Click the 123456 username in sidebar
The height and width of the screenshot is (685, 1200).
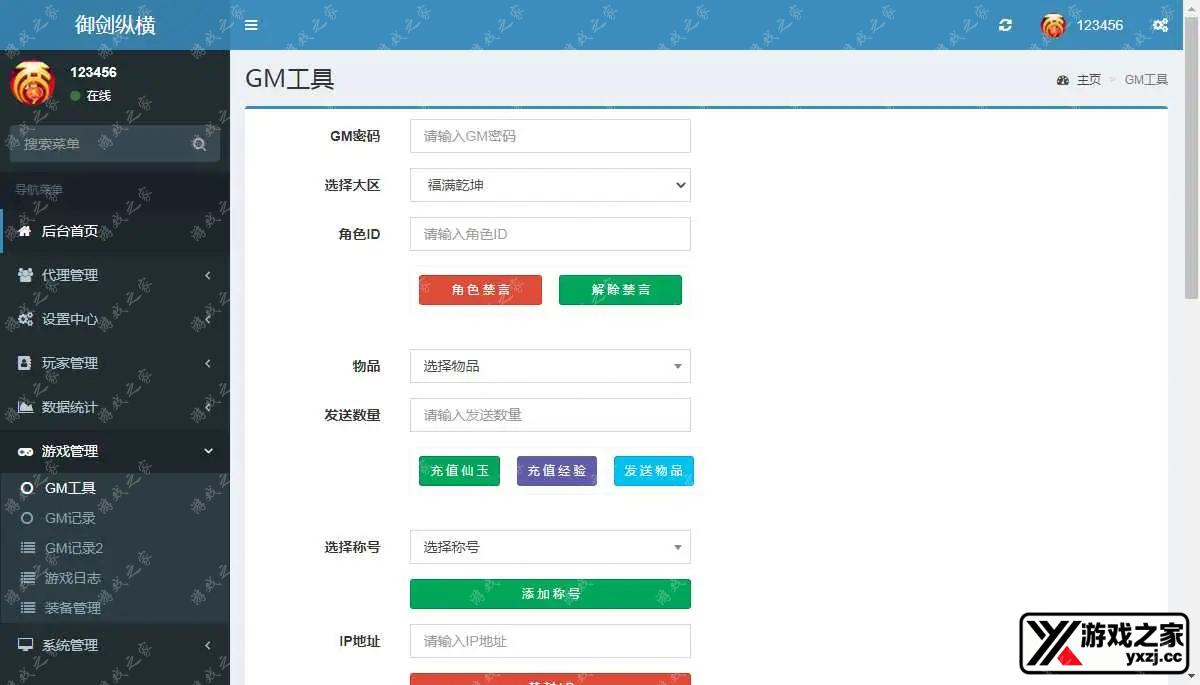pos(93,72)
